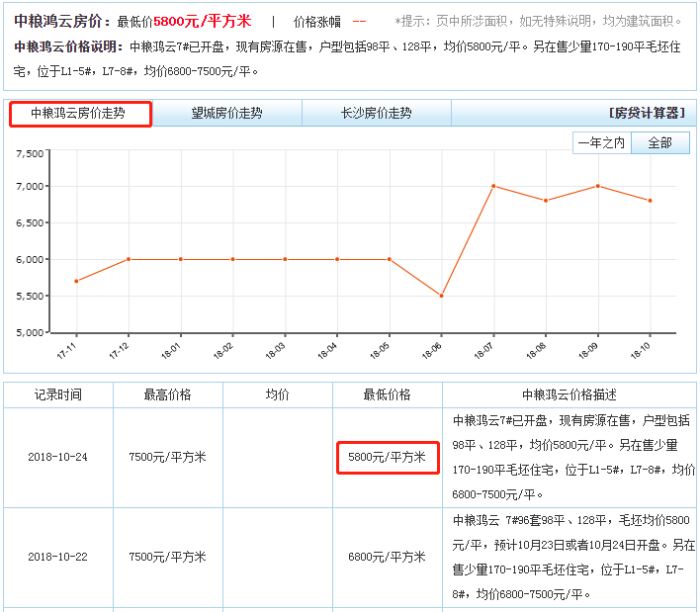The height and width of the screenshot is (612, 700).
Task: Click 5800元/平方米 lowest price cell
Action: (387, 457)
